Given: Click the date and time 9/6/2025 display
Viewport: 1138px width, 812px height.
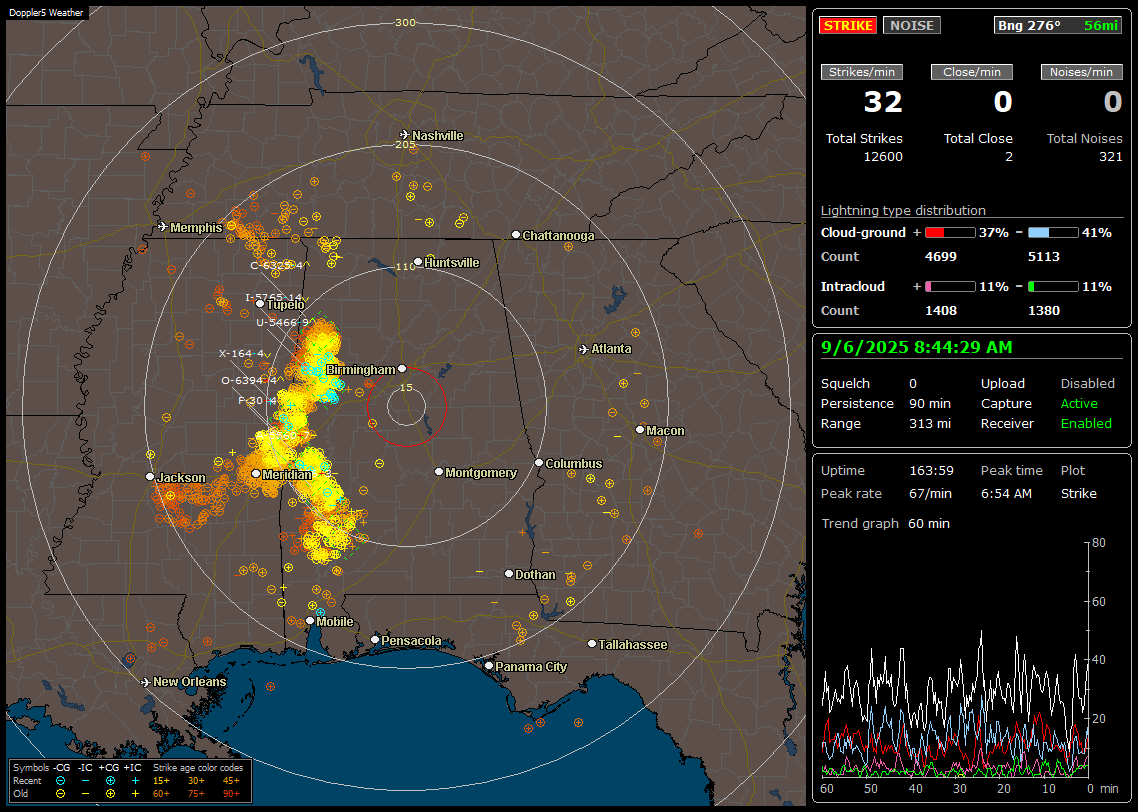Looking at the screenshot, I should click(917, 347).
